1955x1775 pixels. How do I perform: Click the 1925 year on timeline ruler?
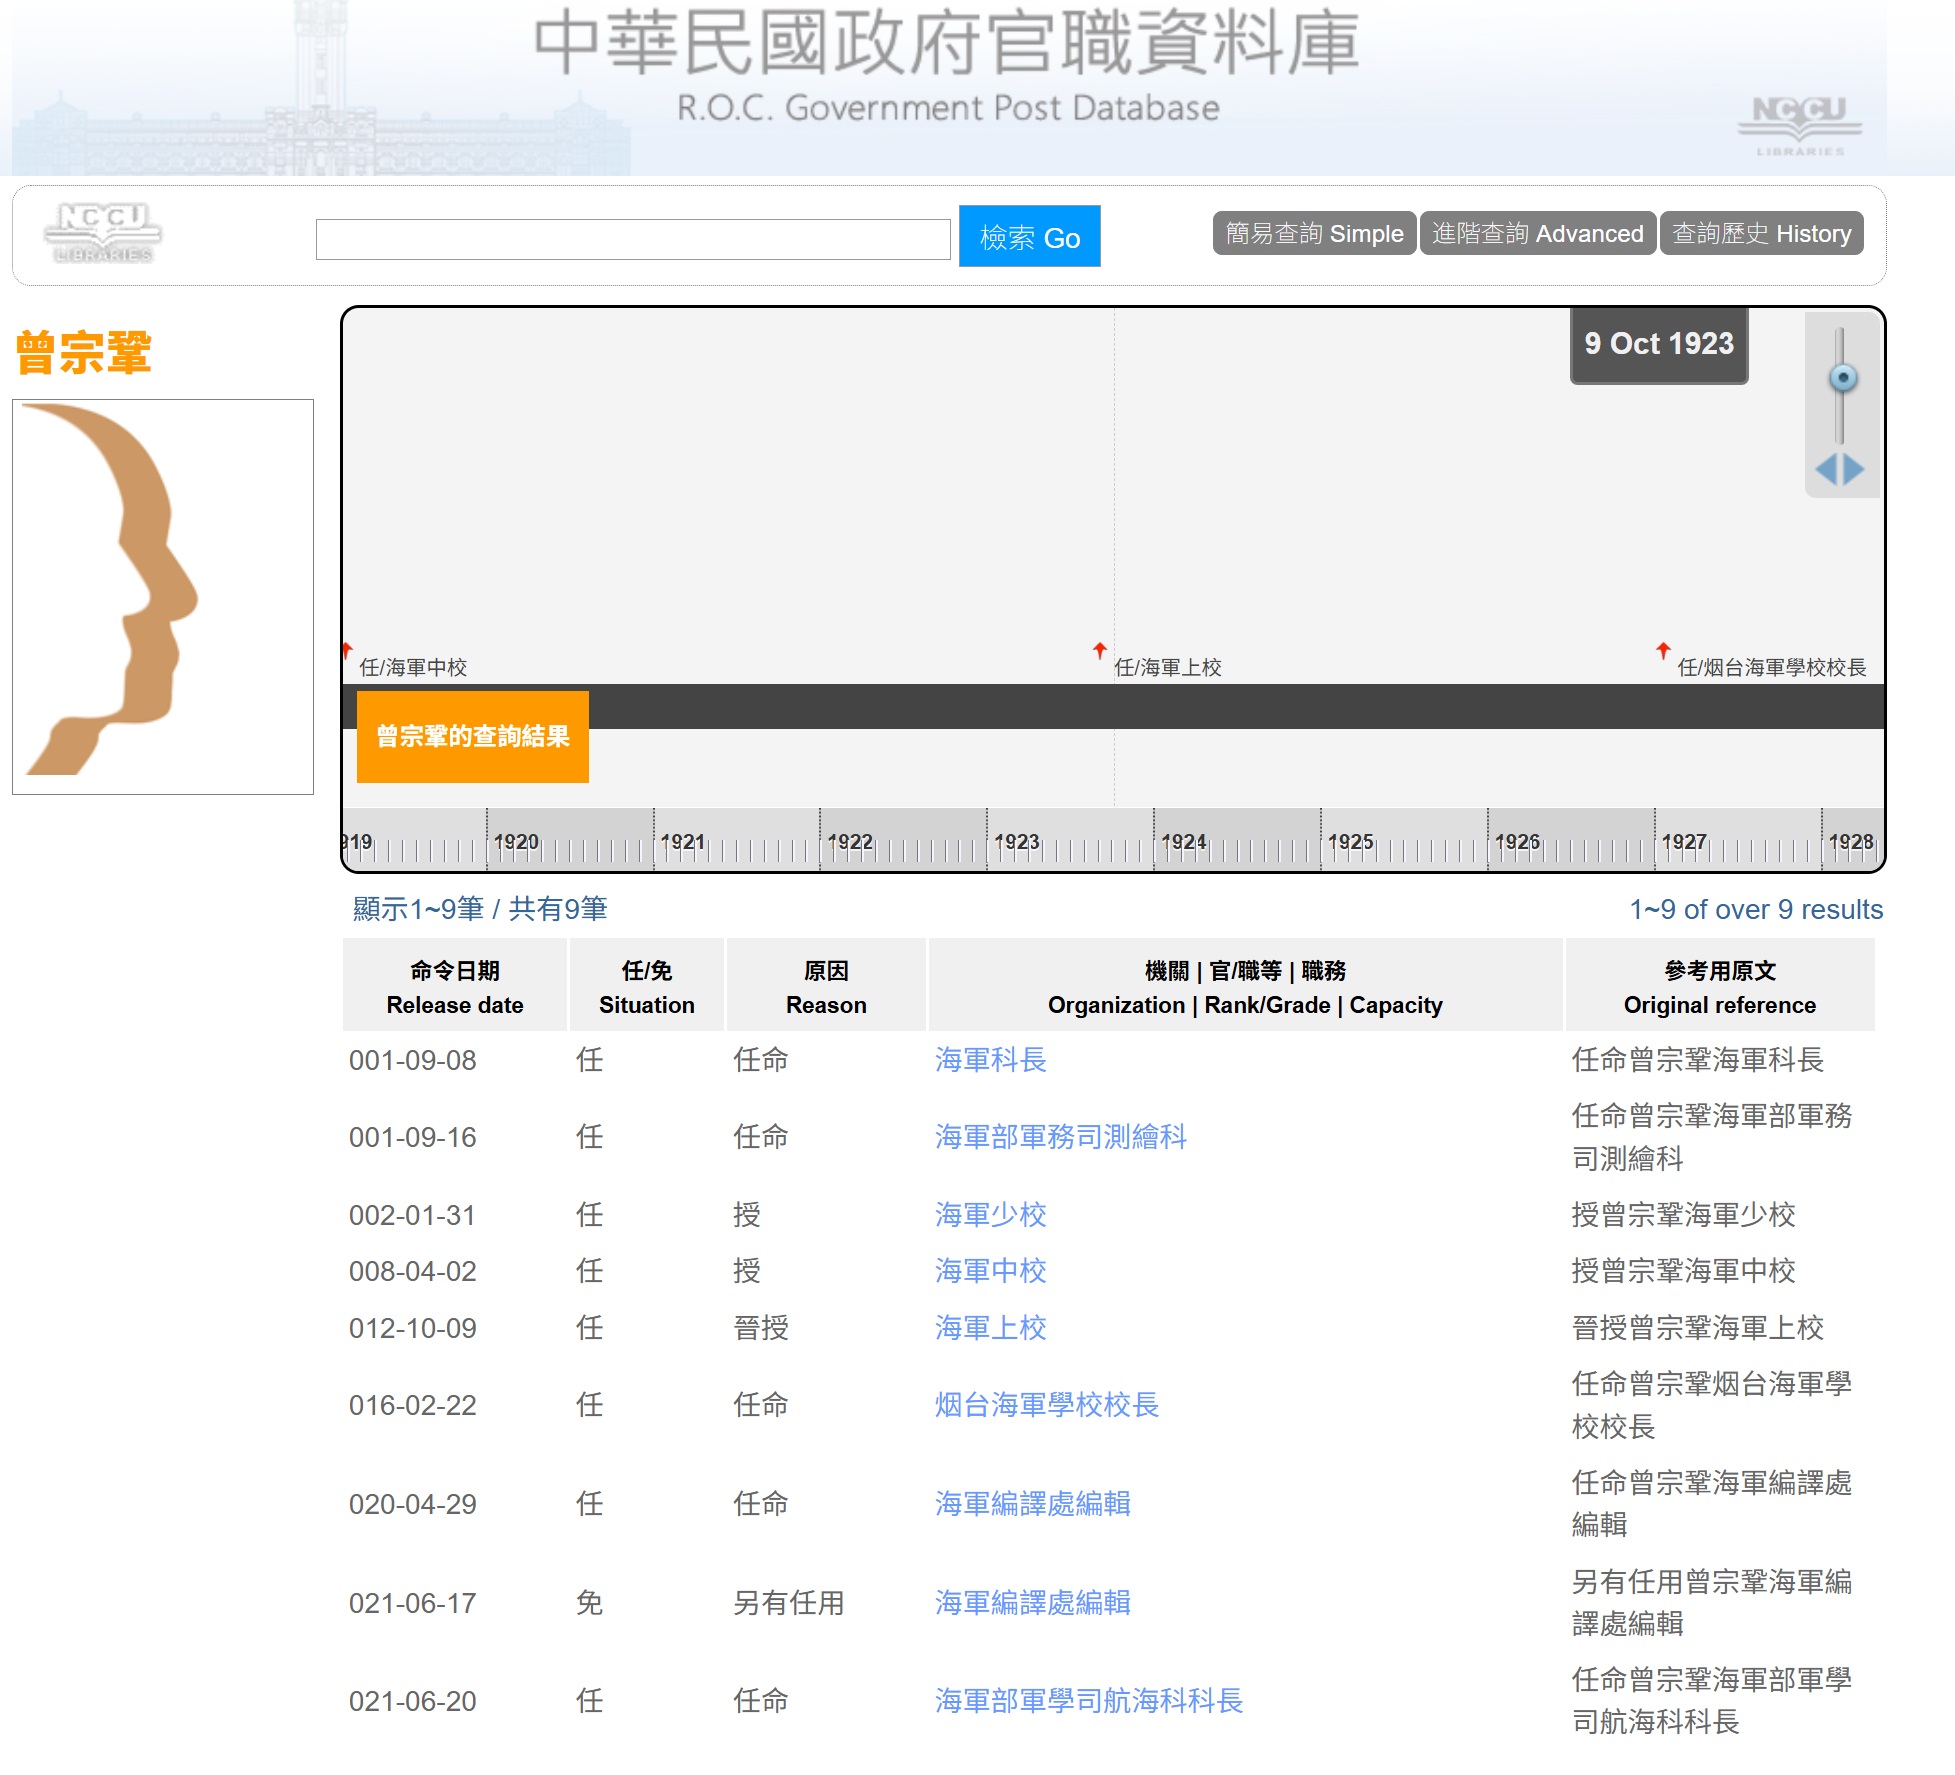[1350, 842]
